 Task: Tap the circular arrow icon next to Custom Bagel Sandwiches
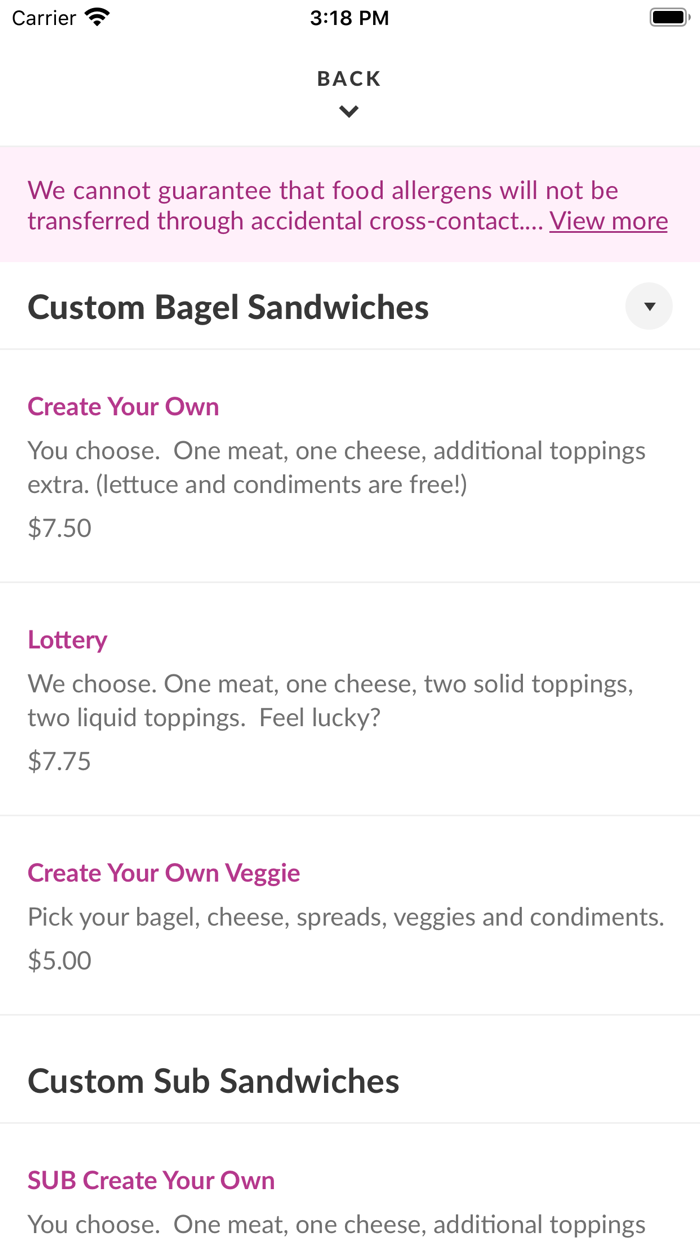648,306
